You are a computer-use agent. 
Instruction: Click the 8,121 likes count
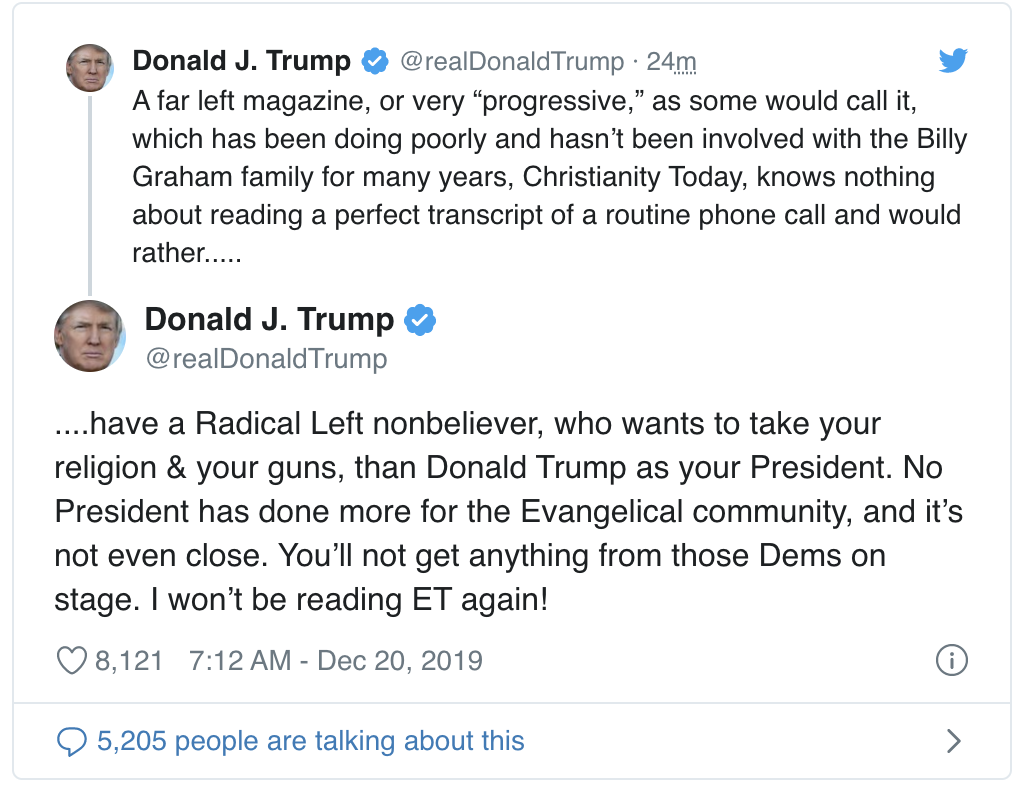pos(128,661)
